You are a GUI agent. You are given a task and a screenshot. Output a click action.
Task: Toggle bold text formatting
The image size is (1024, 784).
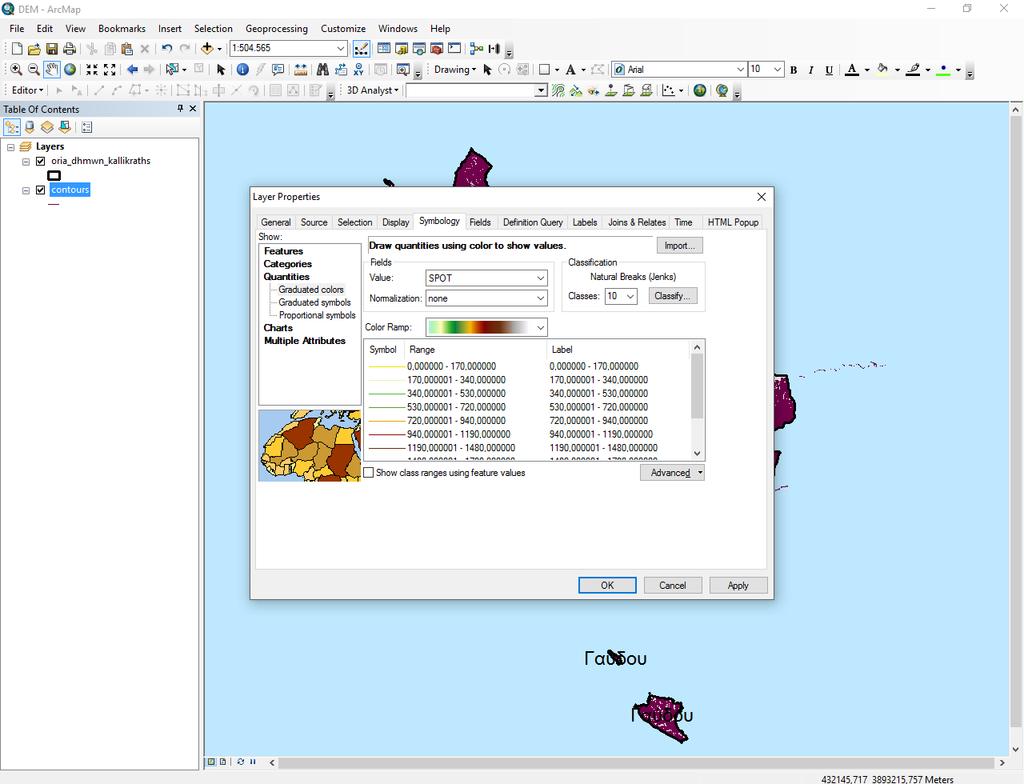pyautogui.click(x=793, y=70)
